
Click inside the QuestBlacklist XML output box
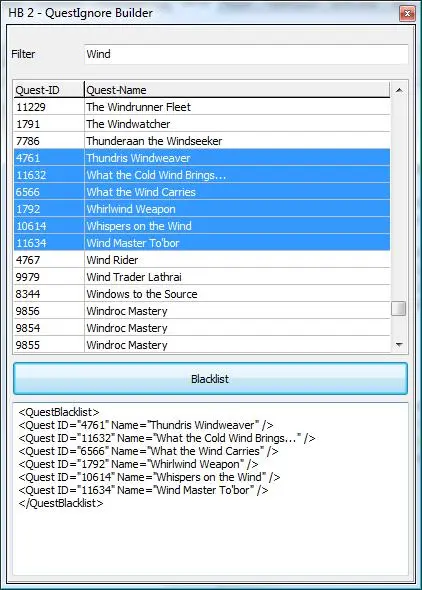(x=211, y=488)
